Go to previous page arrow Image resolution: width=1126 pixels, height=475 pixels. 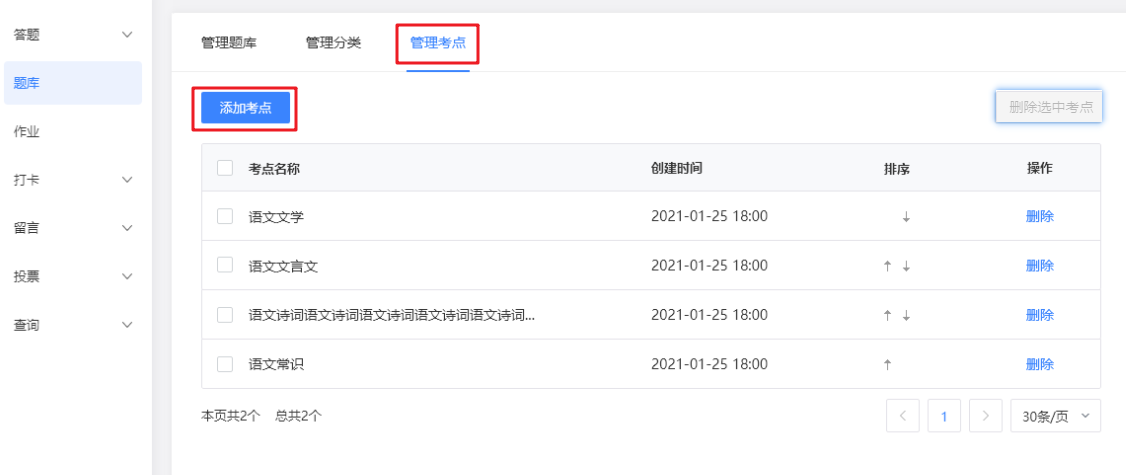[x=903, y=416]
